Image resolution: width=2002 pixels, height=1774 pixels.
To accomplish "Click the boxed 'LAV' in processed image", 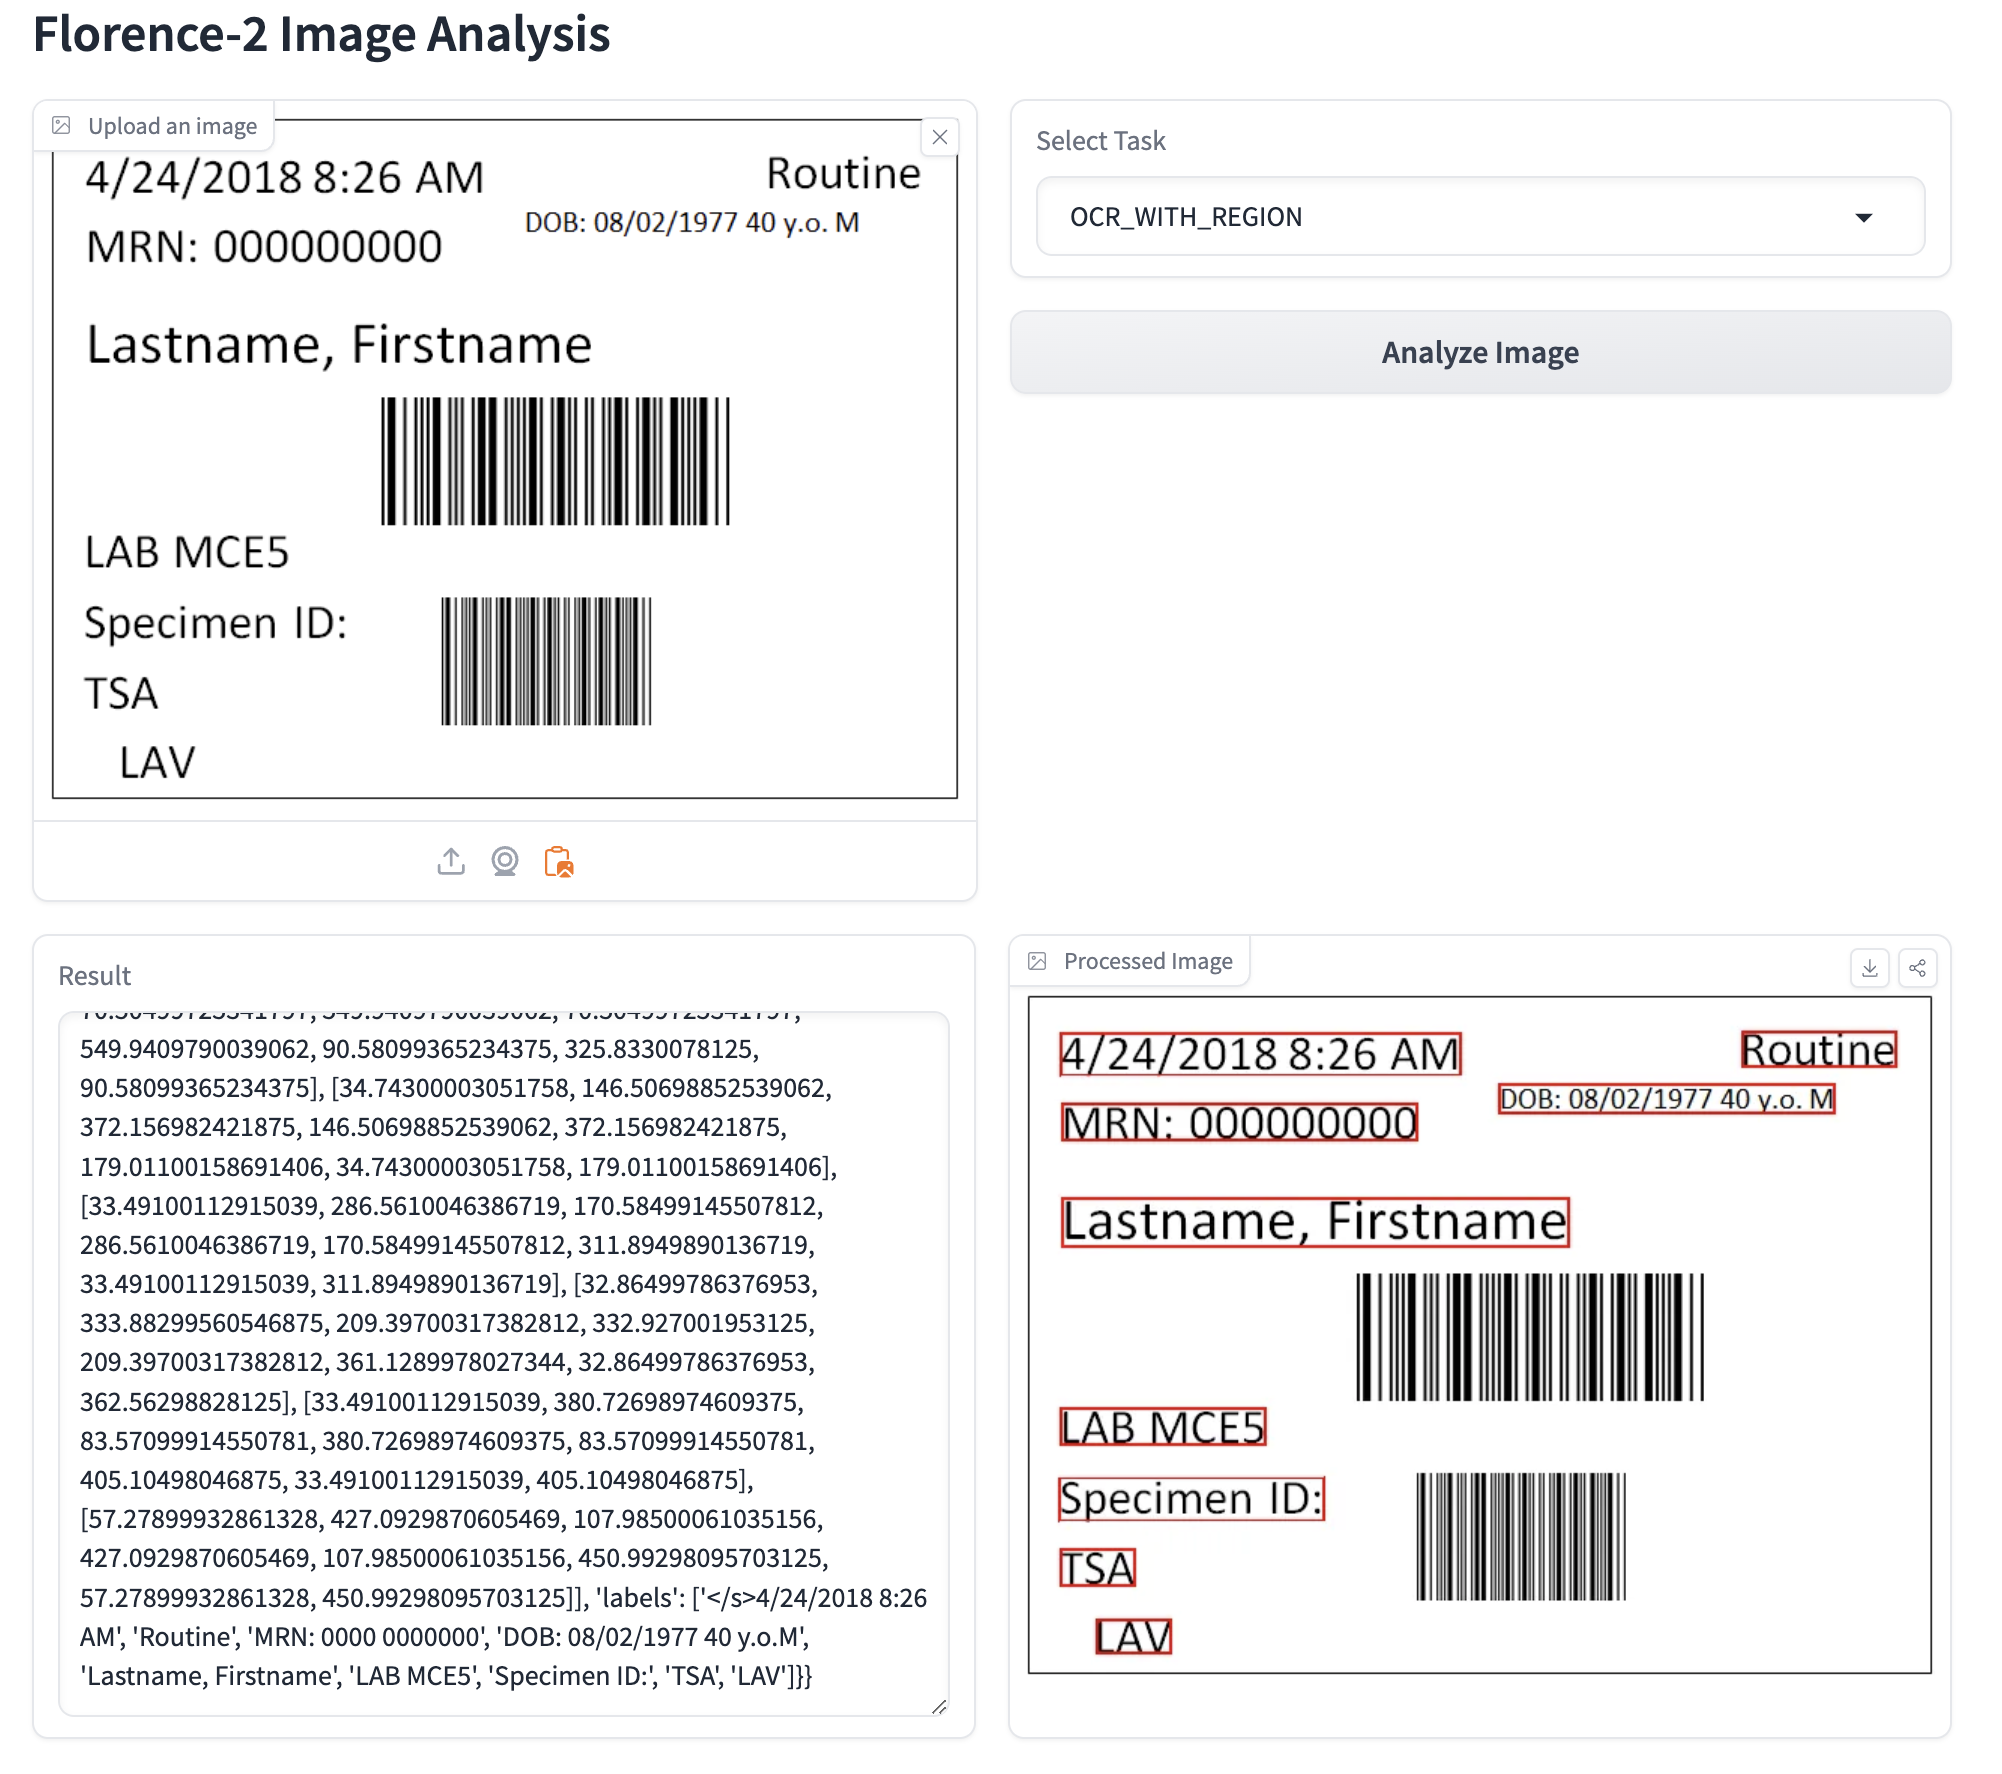I will [1133, 1637].
